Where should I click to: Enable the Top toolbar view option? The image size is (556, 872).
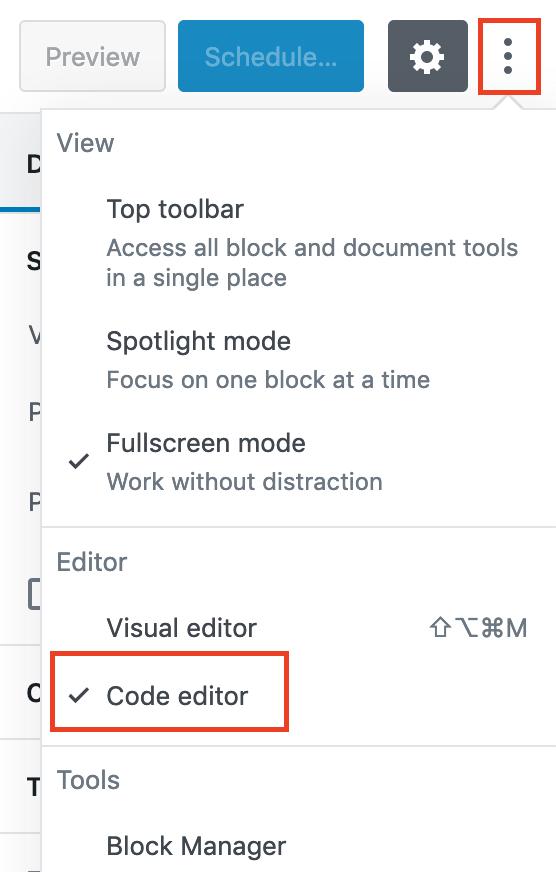(299, 242)
